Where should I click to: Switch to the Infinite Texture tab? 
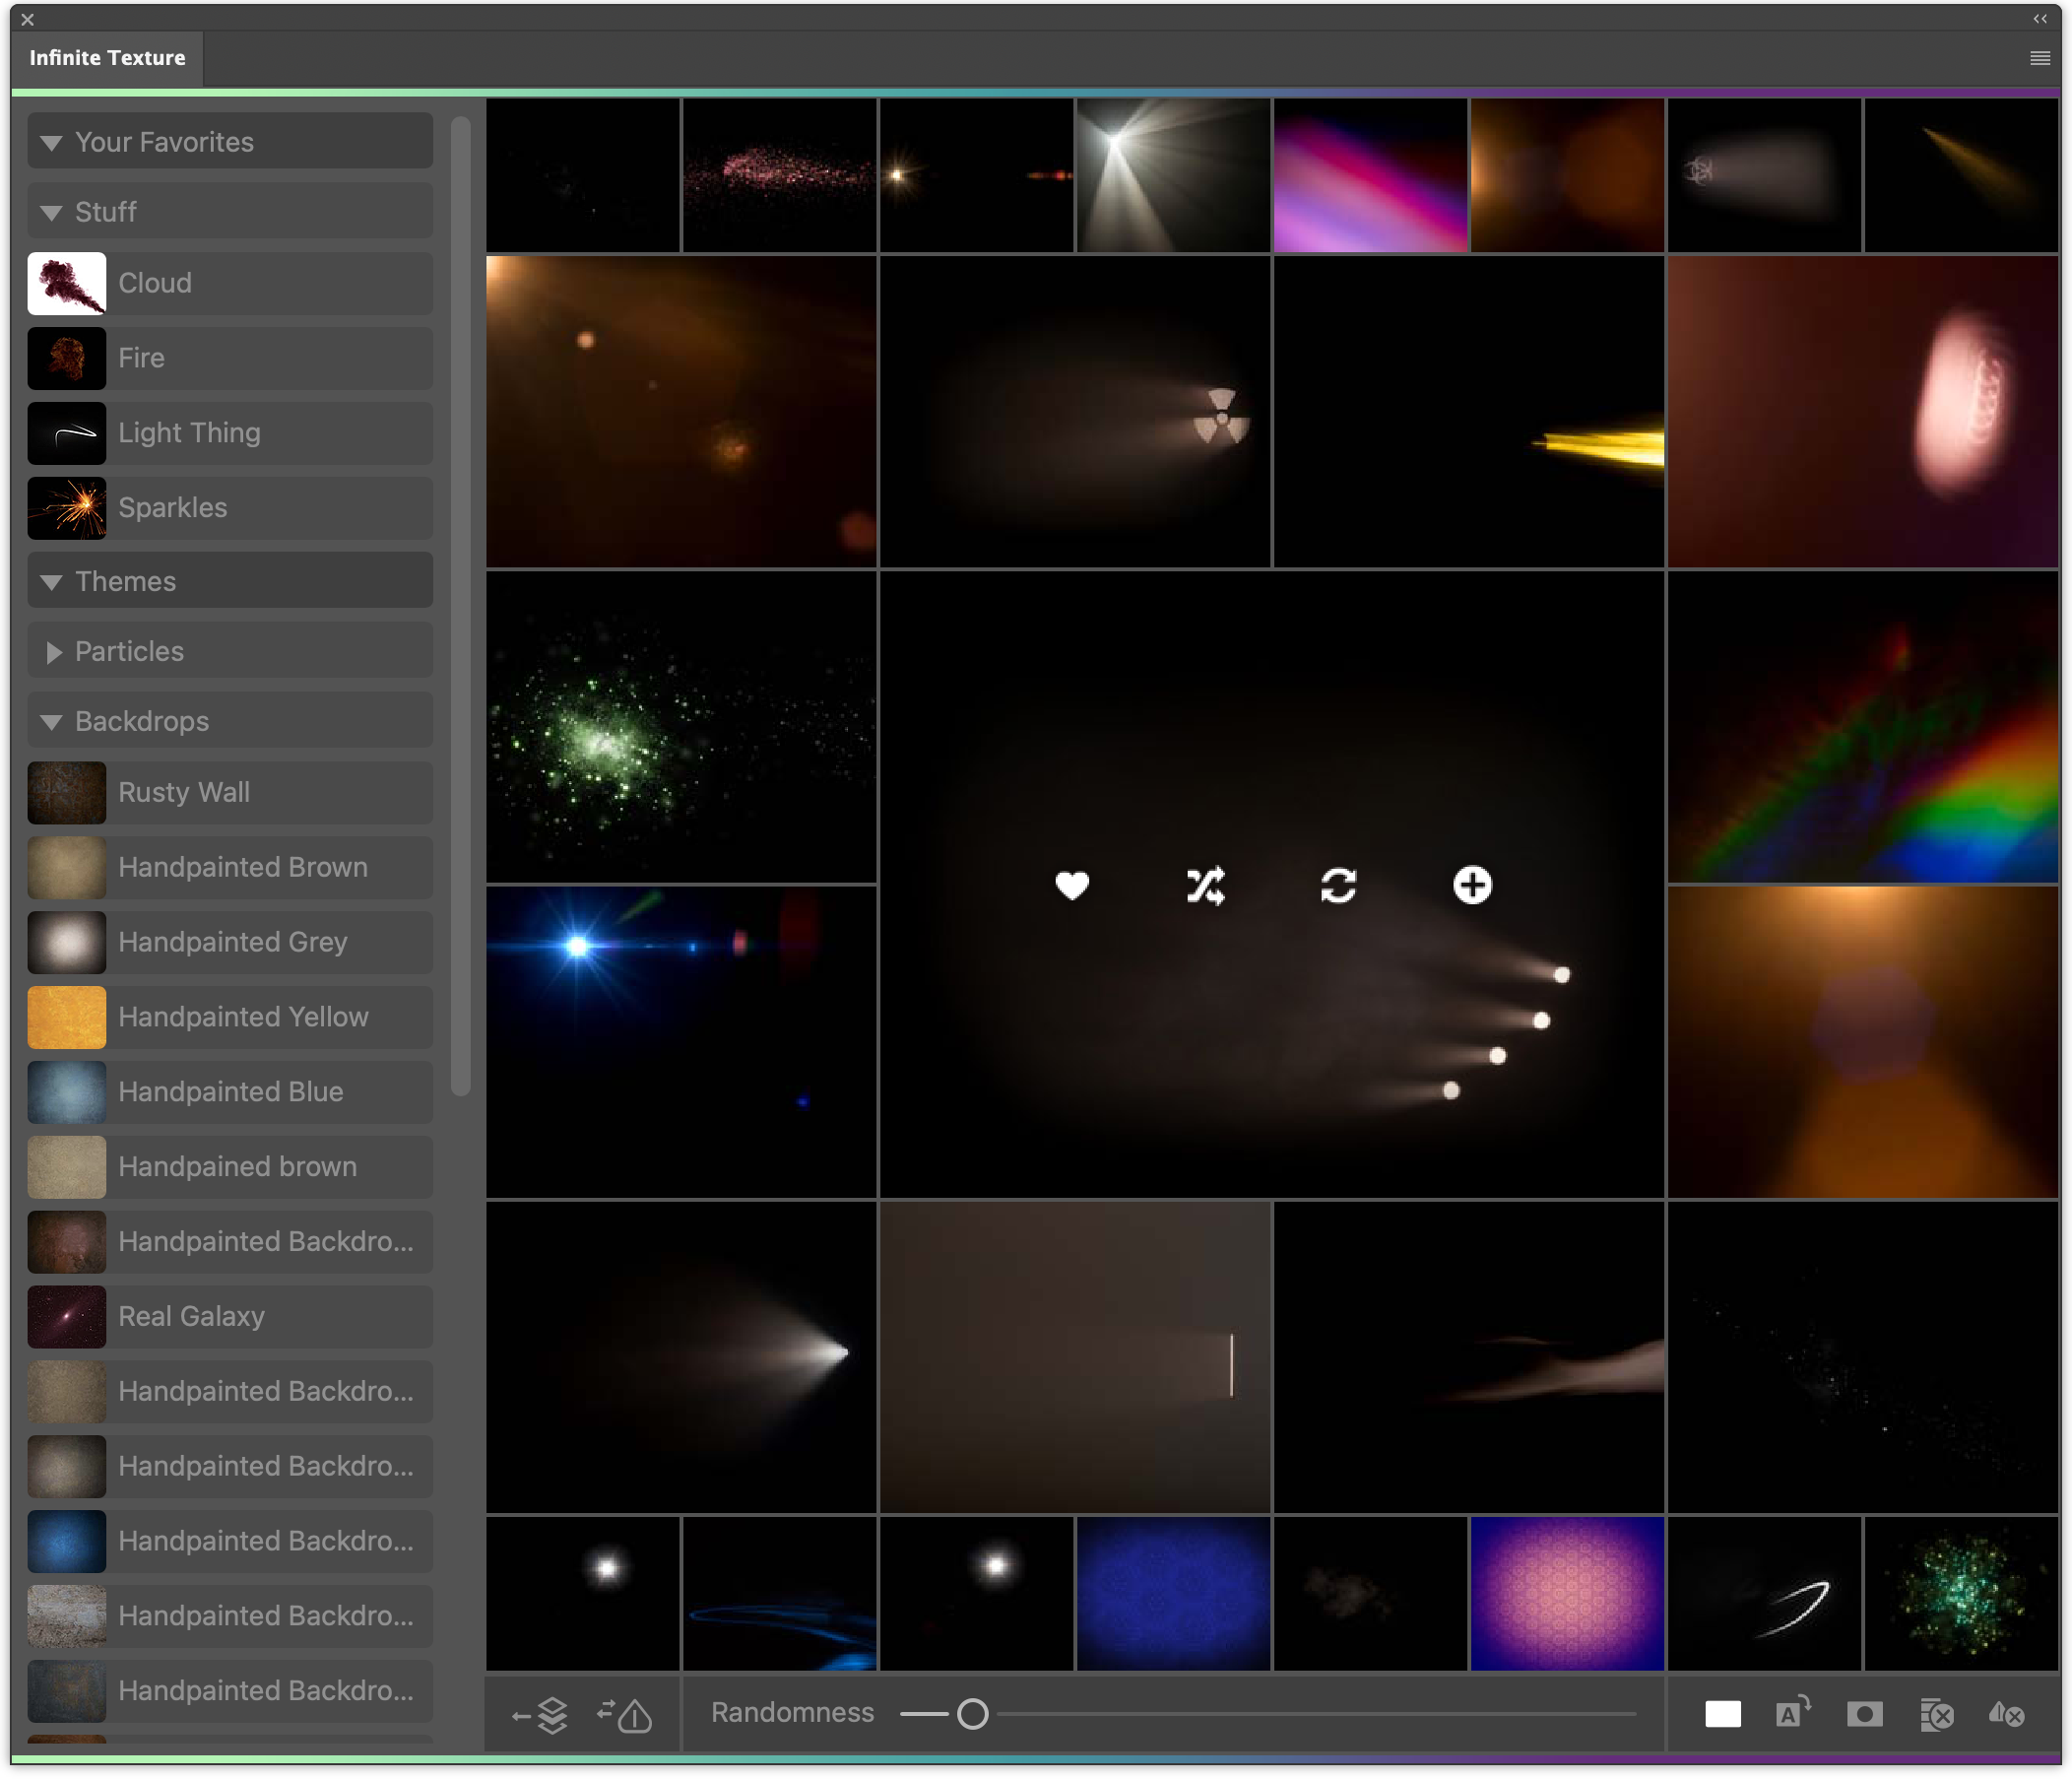107,57
